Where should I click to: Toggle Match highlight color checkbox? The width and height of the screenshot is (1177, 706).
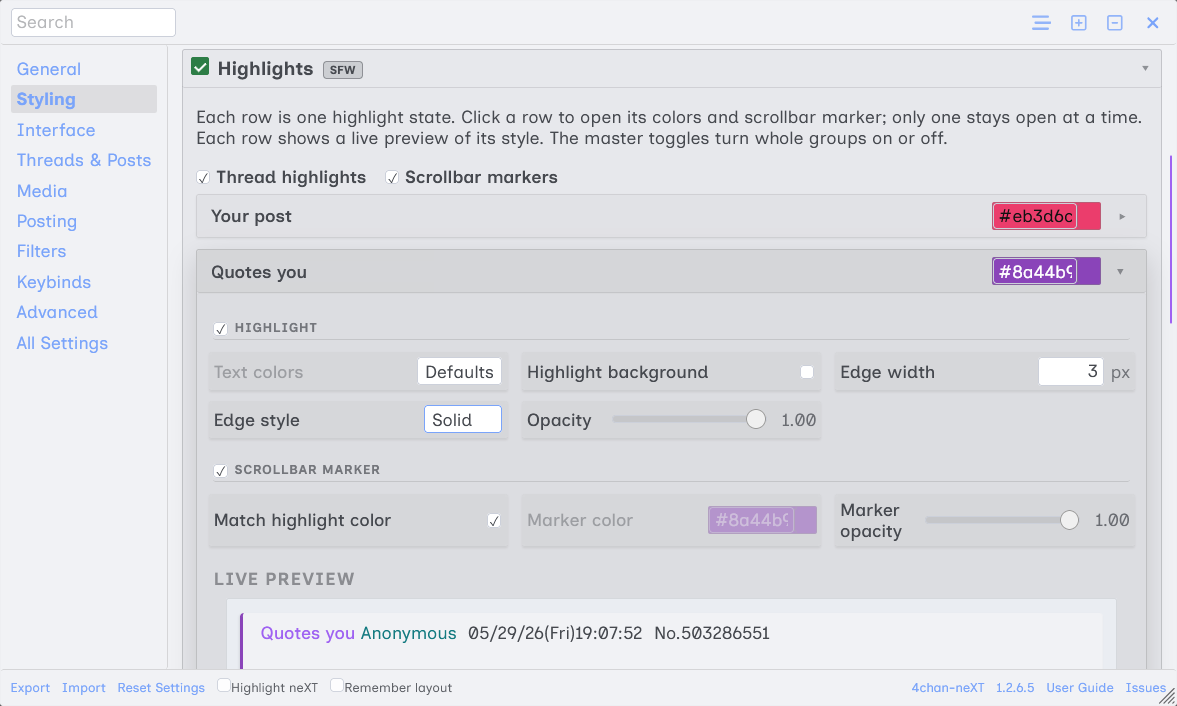493,521
